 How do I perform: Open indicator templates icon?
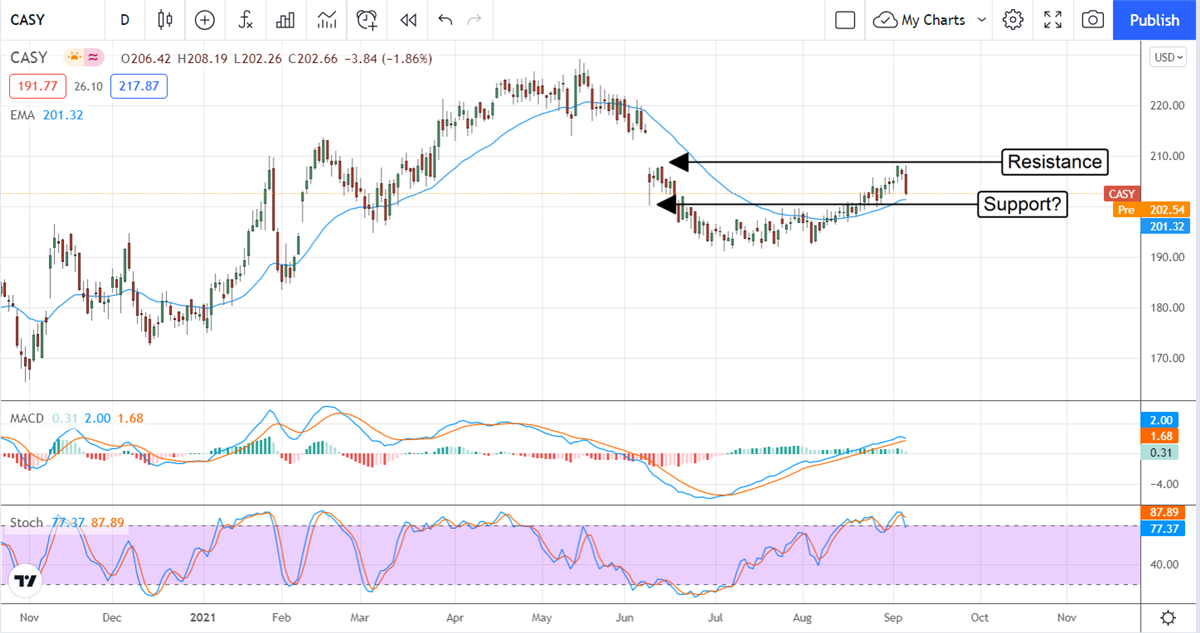pyautogui.click(x=326, y=20)
